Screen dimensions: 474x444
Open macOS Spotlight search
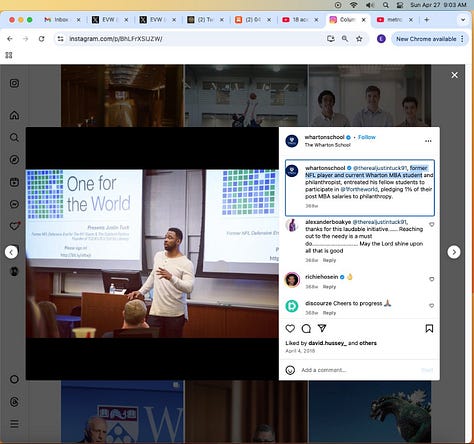point(386,5)
